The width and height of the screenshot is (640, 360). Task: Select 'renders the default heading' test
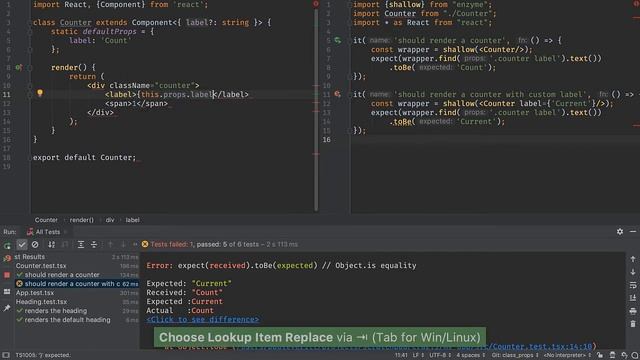67,320
